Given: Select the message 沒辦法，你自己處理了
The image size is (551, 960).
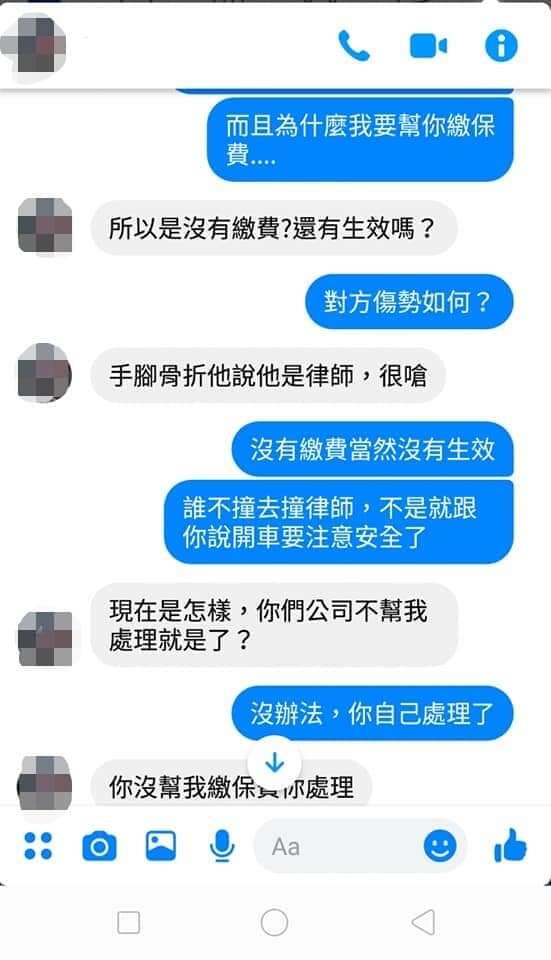Looking at the screenshot, I should tap(372, 713).
